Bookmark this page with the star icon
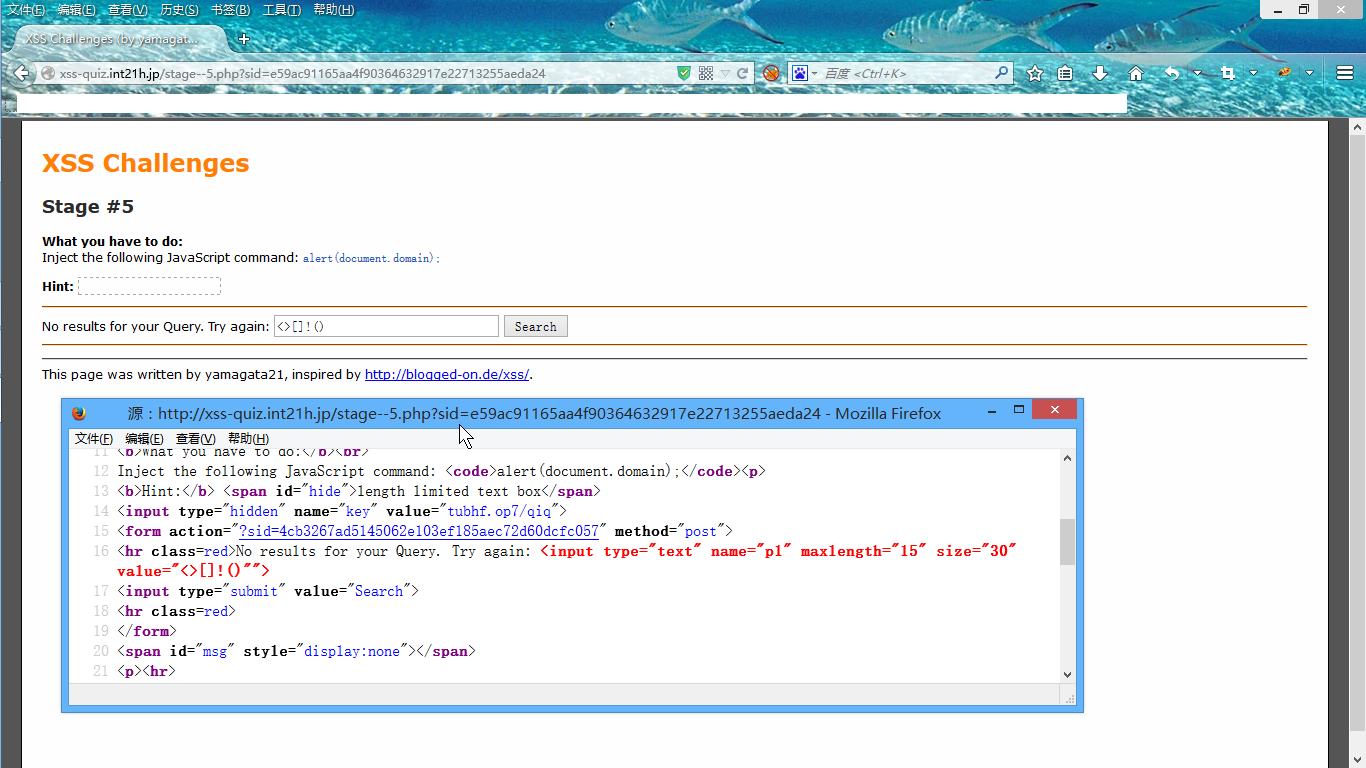Screen dimensions: 1366x768 (x=1035, y=73)
